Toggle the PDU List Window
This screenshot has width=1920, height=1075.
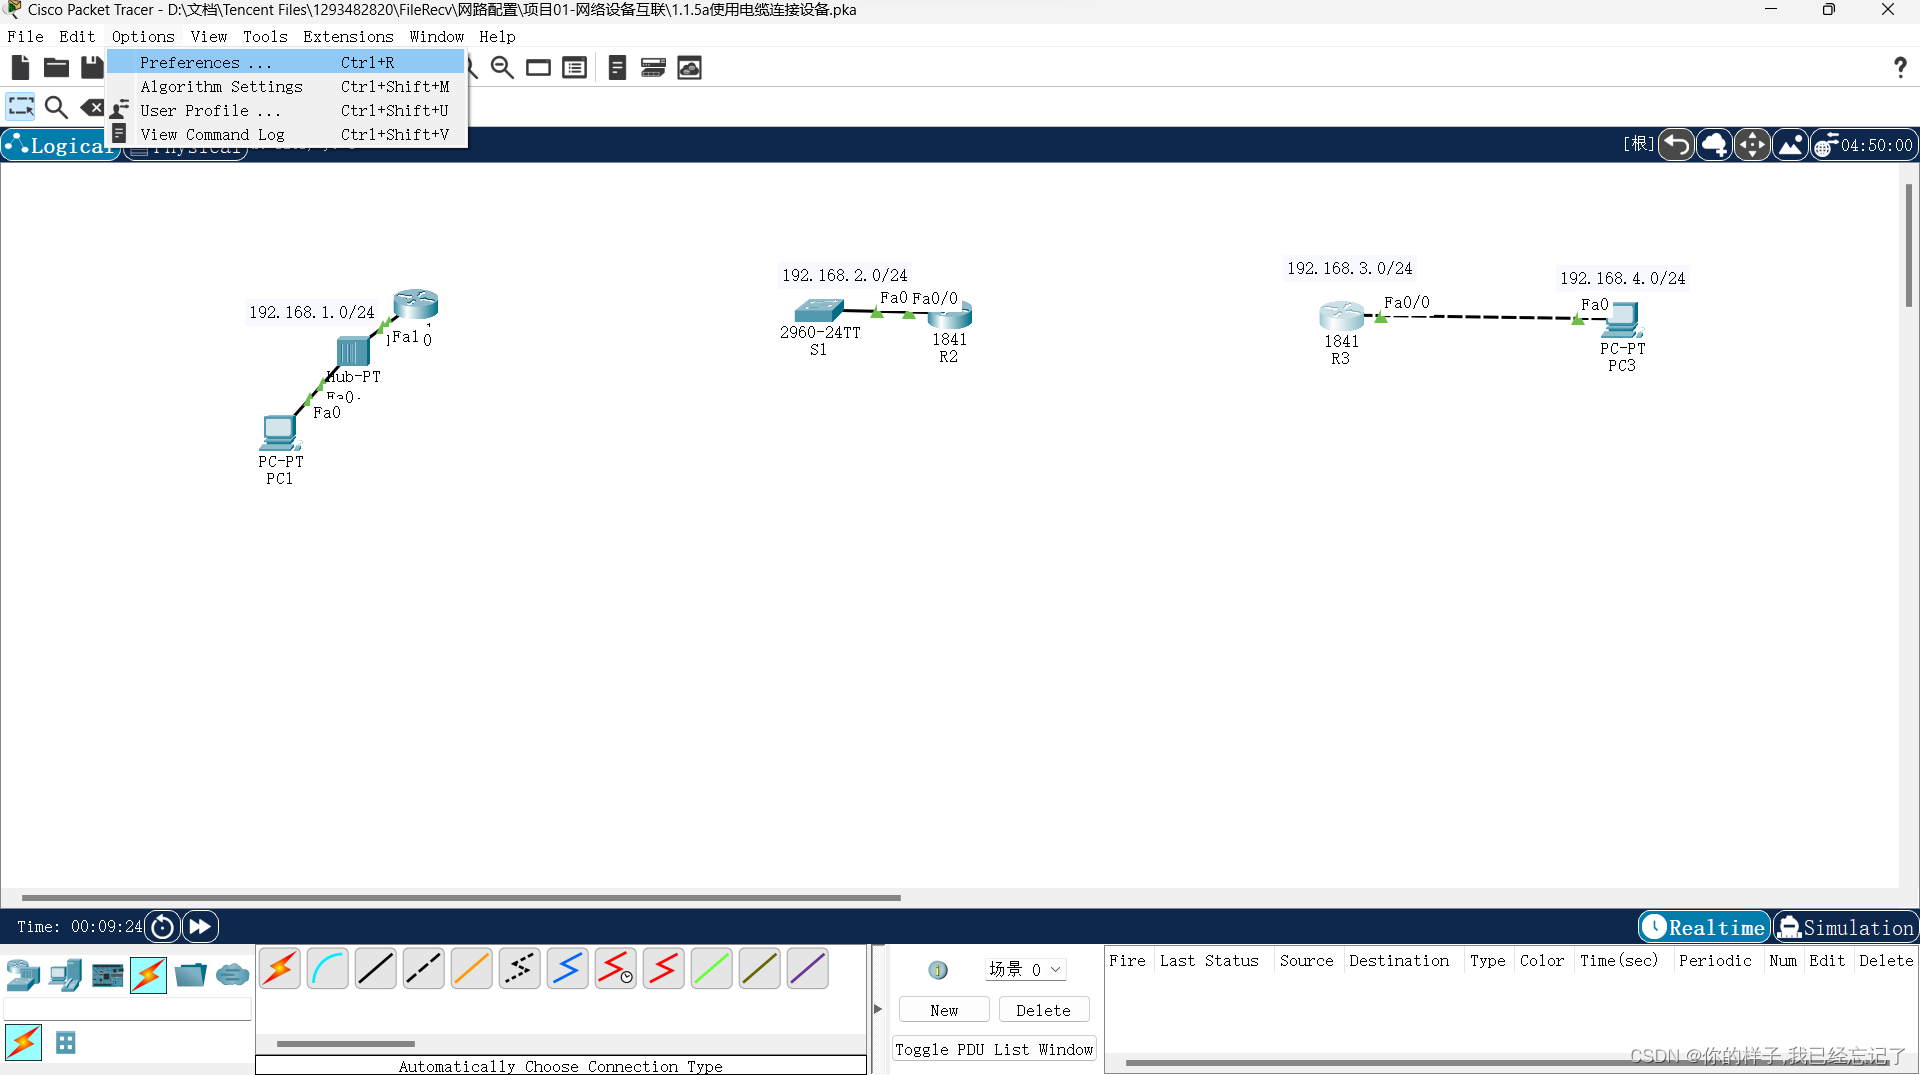tap(994, 1049)
